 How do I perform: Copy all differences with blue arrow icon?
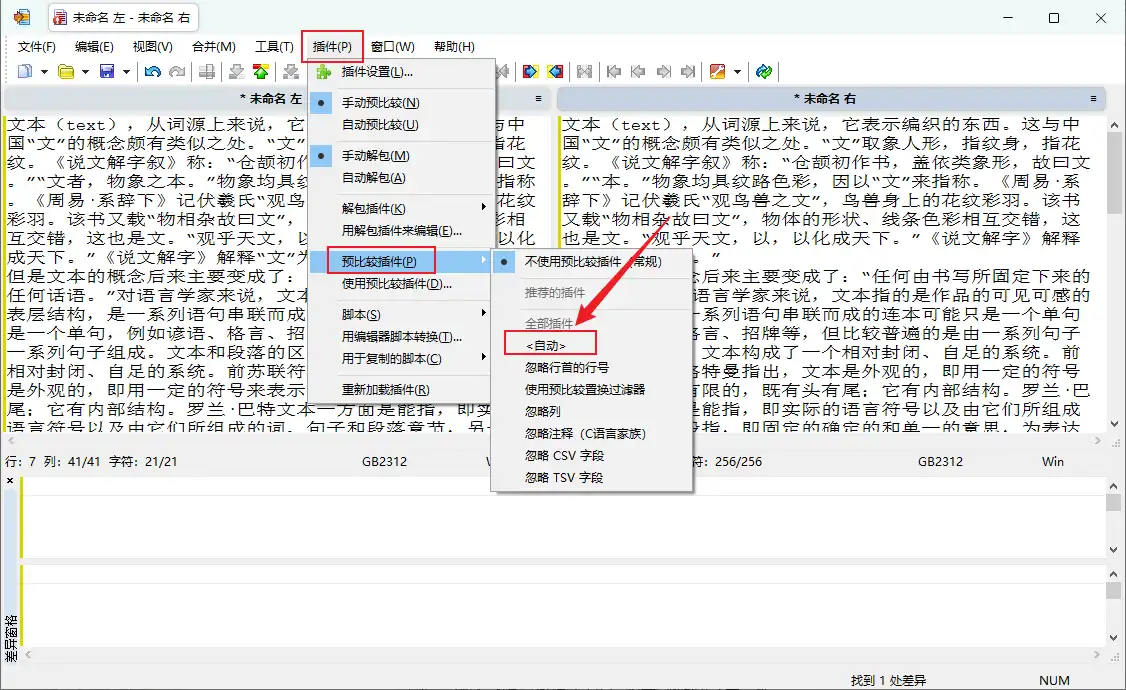531,71
